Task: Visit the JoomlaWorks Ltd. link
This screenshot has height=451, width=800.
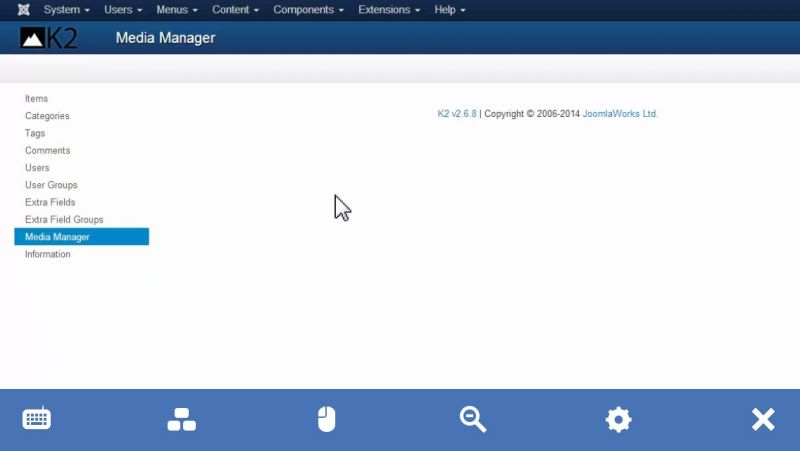Action: tap(620, 114)
